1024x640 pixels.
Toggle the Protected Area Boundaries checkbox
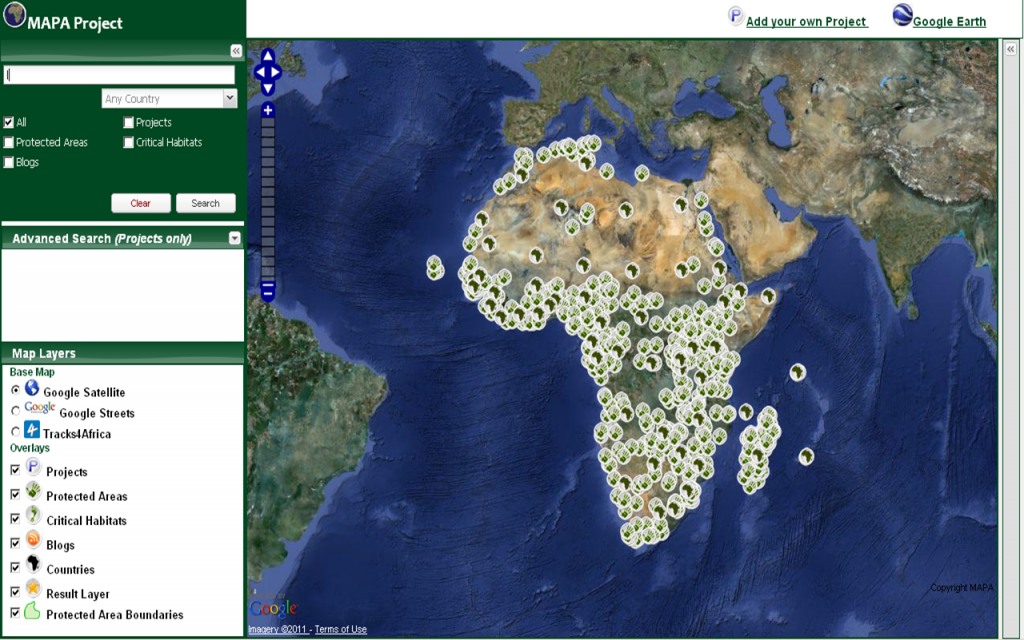[15, 613]
